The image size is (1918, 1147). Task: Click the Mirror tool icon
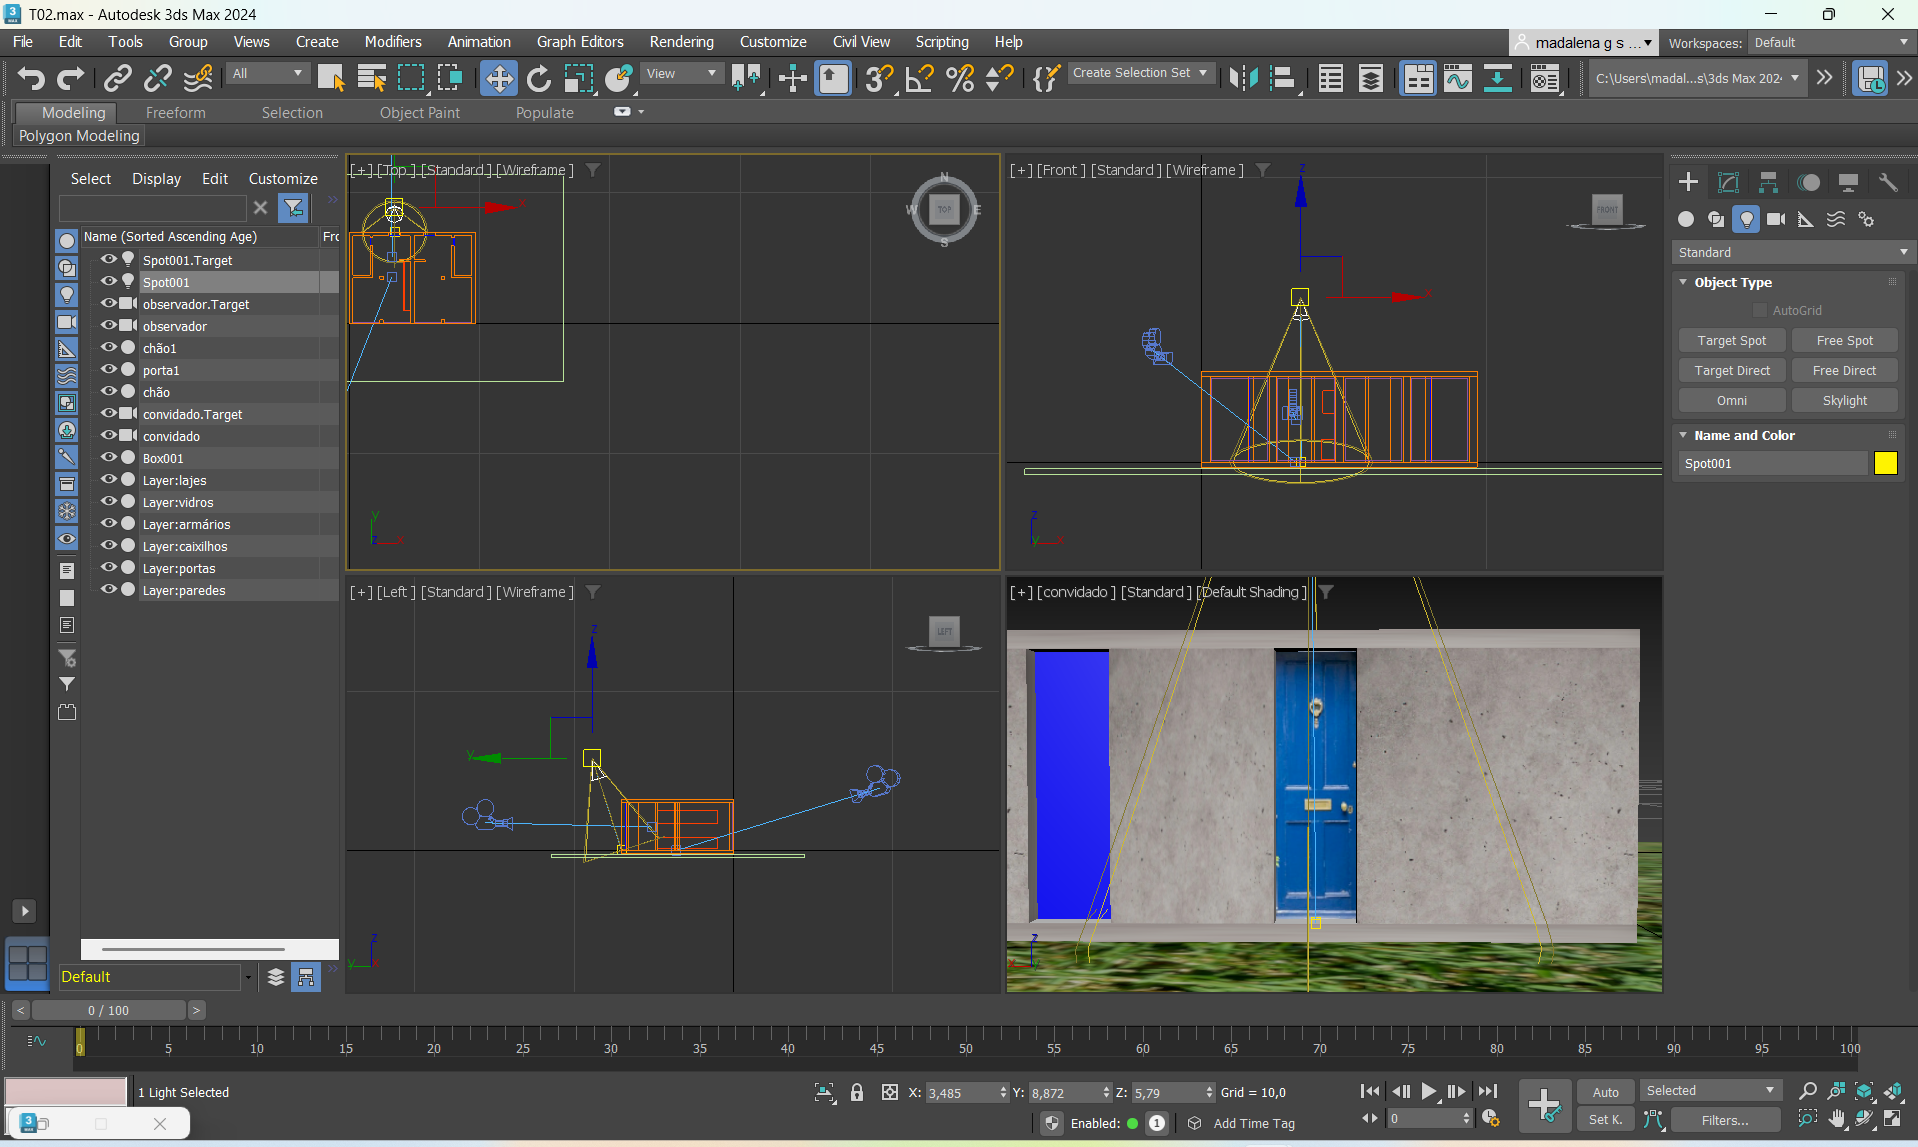tap(1243, 78)
